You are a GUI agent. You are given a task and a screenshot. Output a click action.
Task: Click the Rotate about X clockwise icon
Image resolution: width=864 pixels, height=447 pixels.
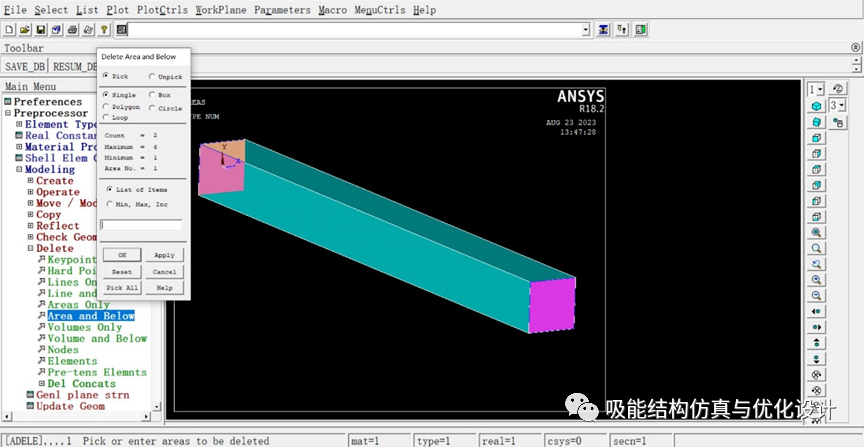click(x=817, y=375)
